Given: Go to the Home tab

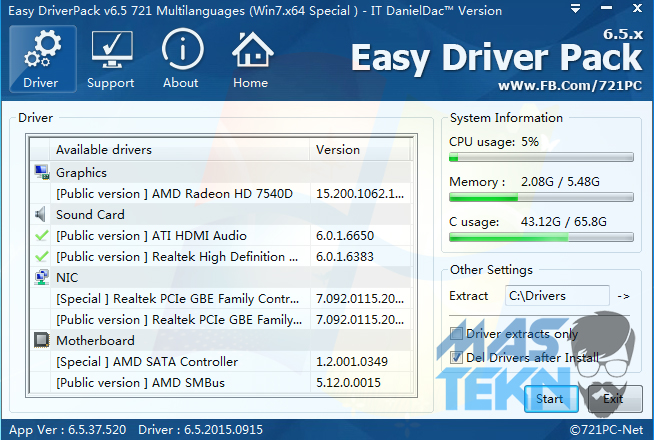Looking at the screenshot, I should coord(251,59).
